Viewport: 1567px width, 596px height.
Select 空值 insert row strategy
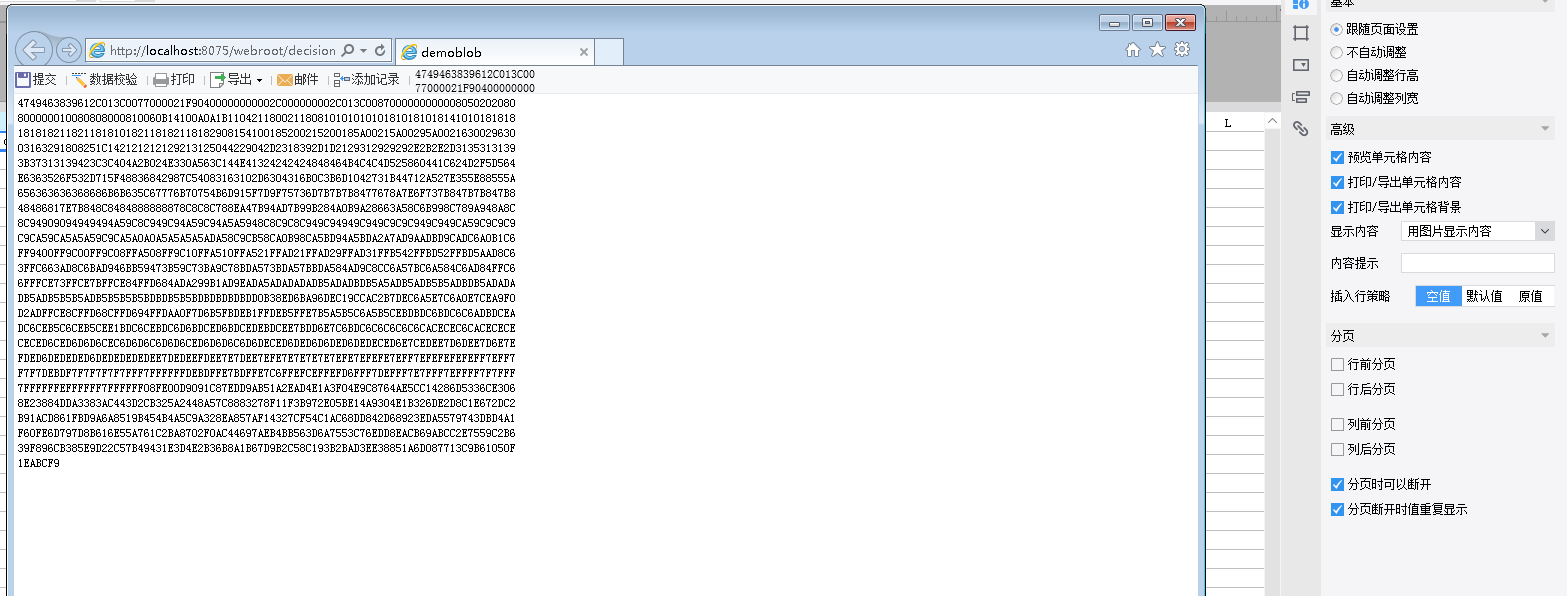coord(1439,296)
